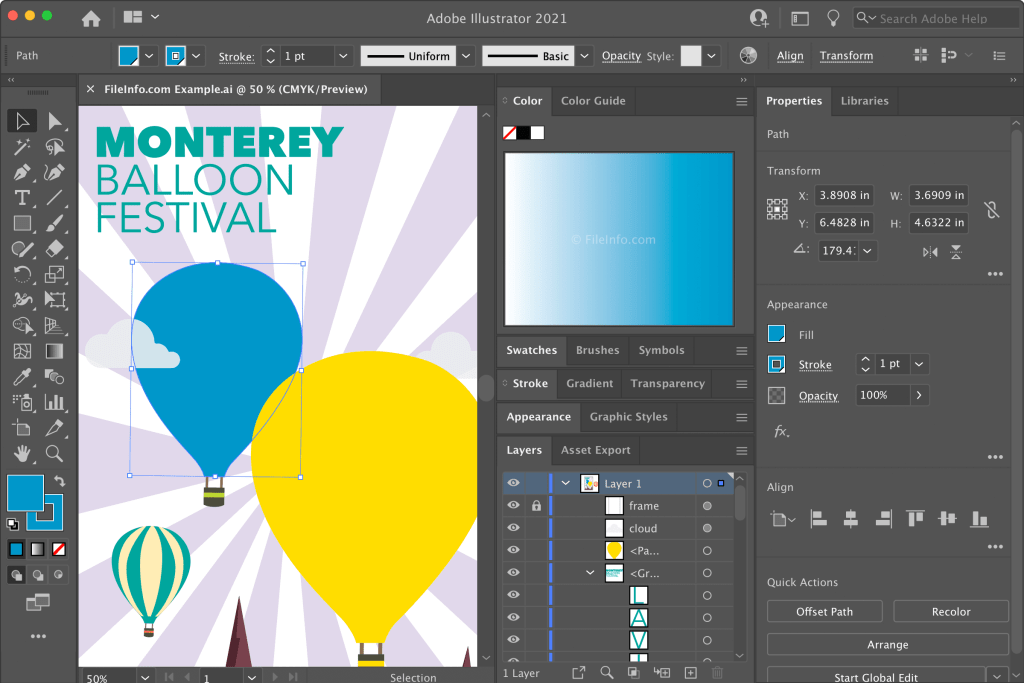1024x683 pixels.
Task: Hide the cloud layer visibility
Action: click(x=513, y=528)
